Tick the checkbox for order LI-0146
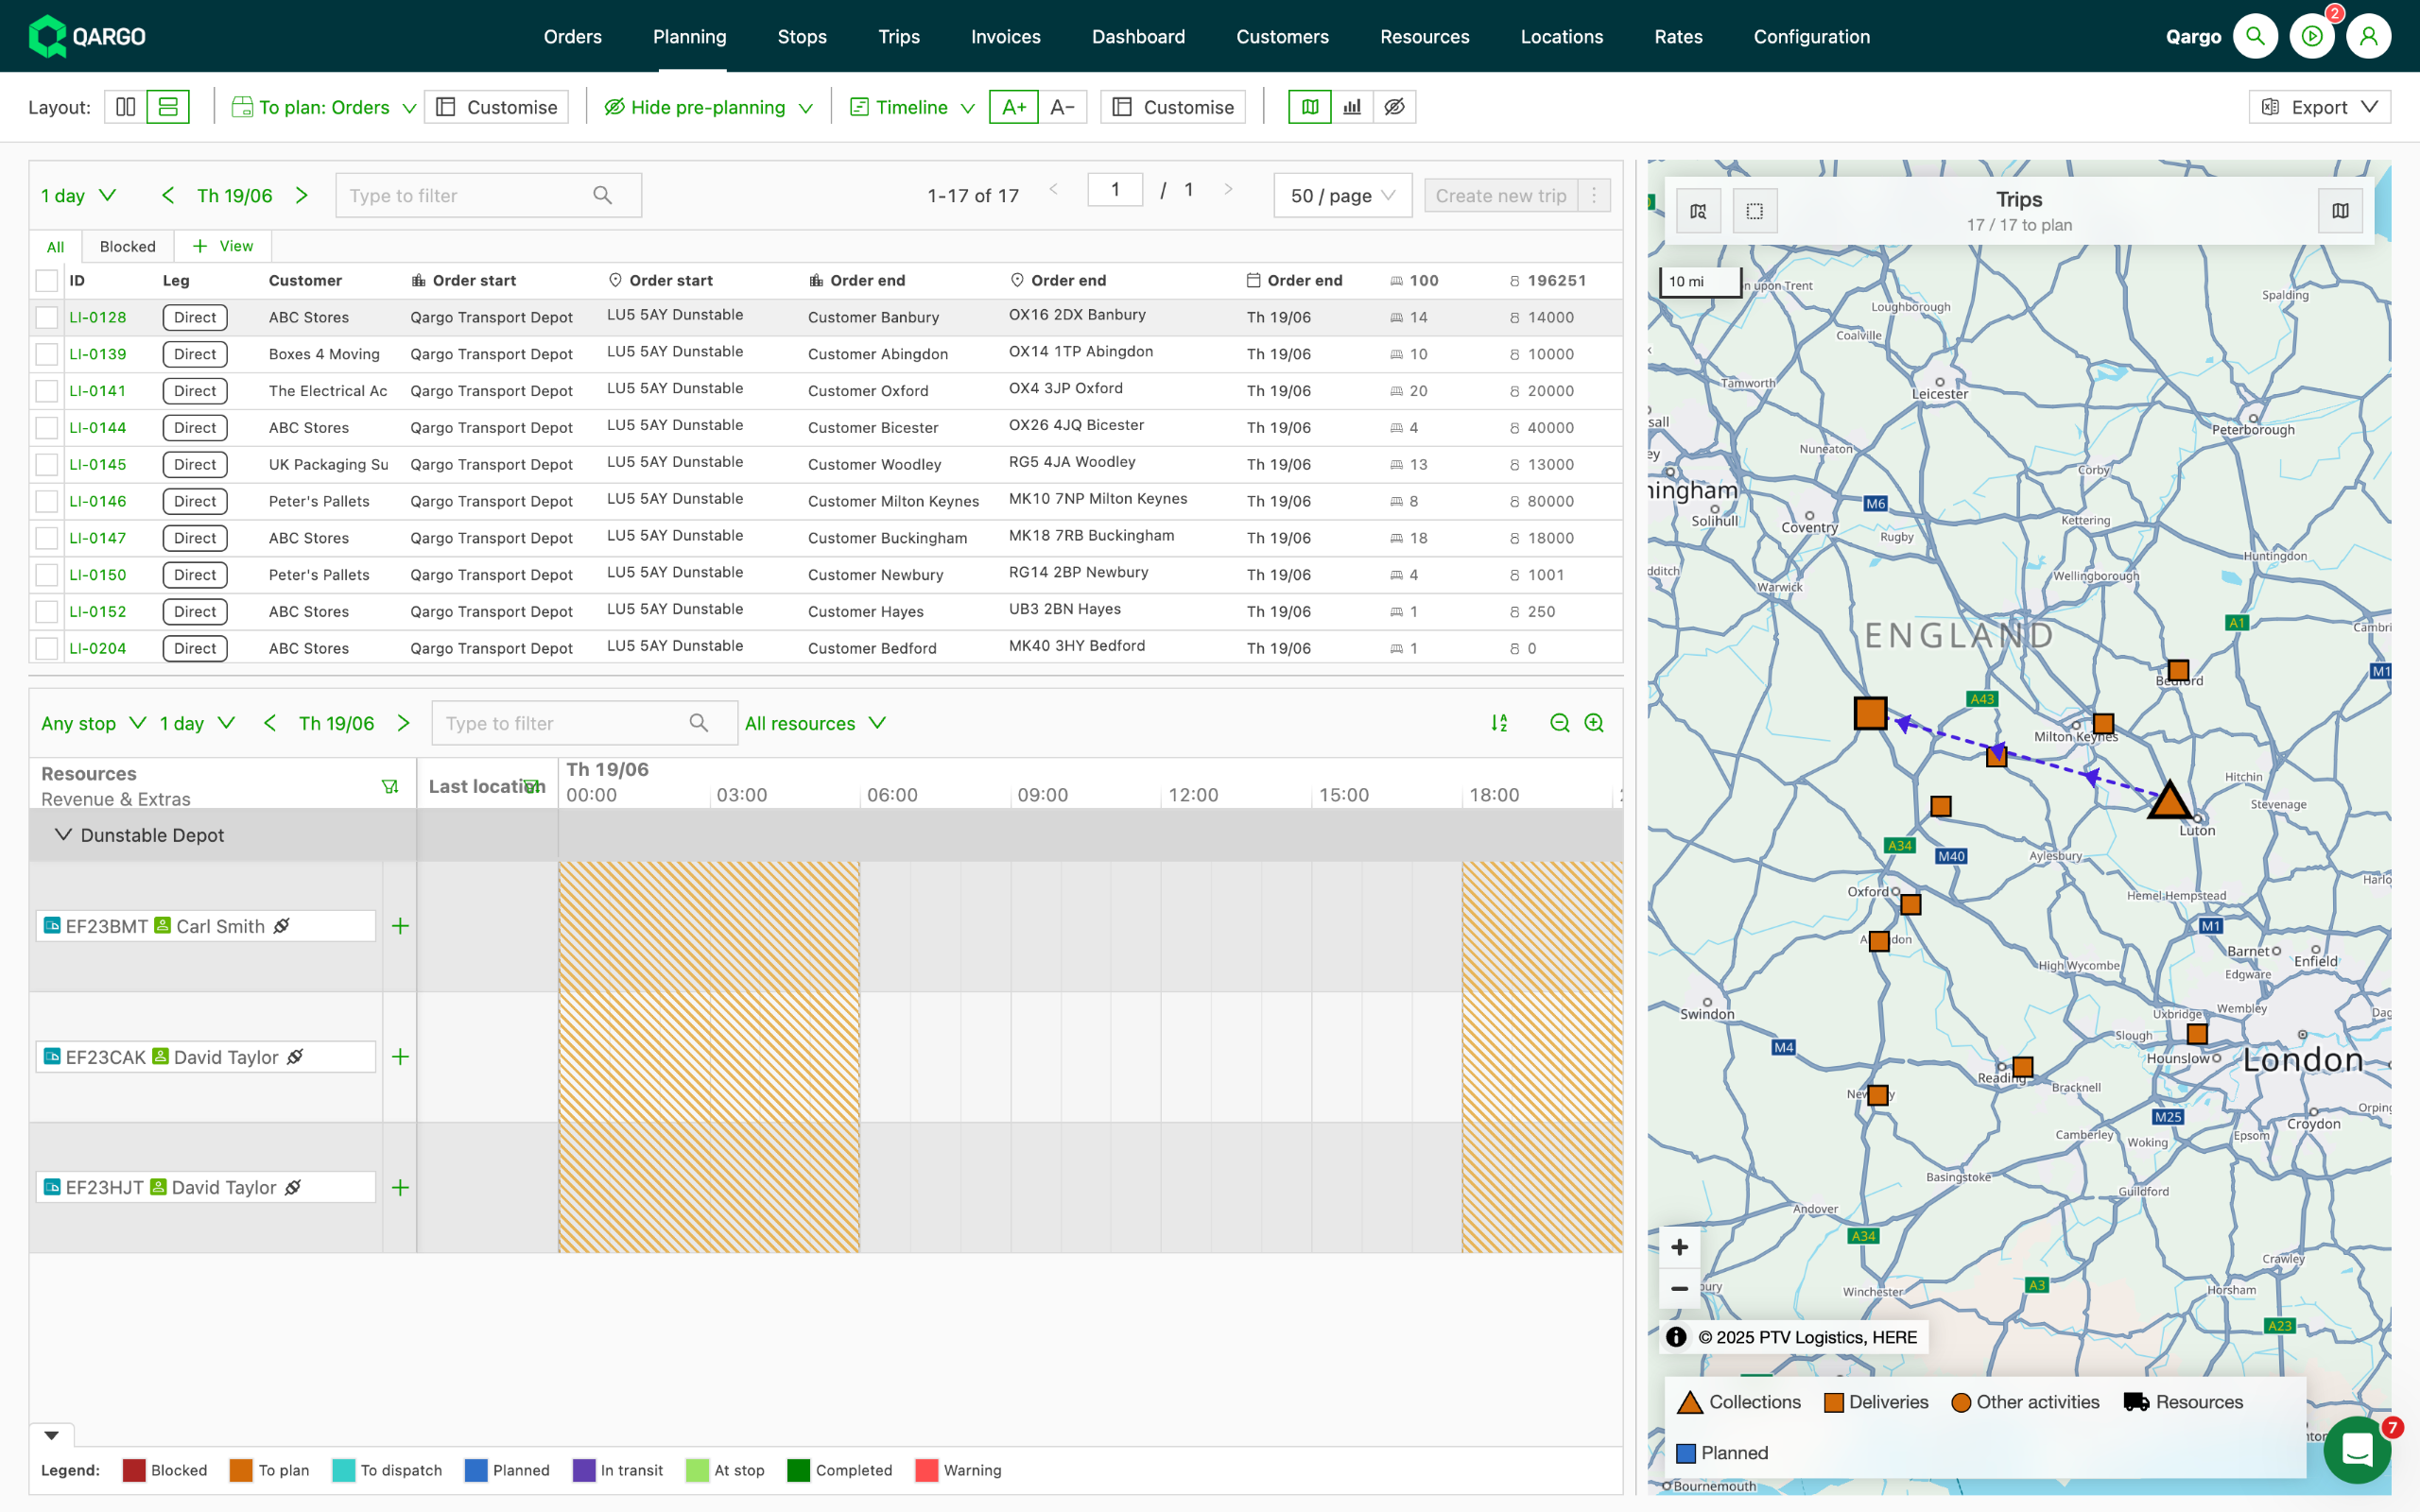 47,502
